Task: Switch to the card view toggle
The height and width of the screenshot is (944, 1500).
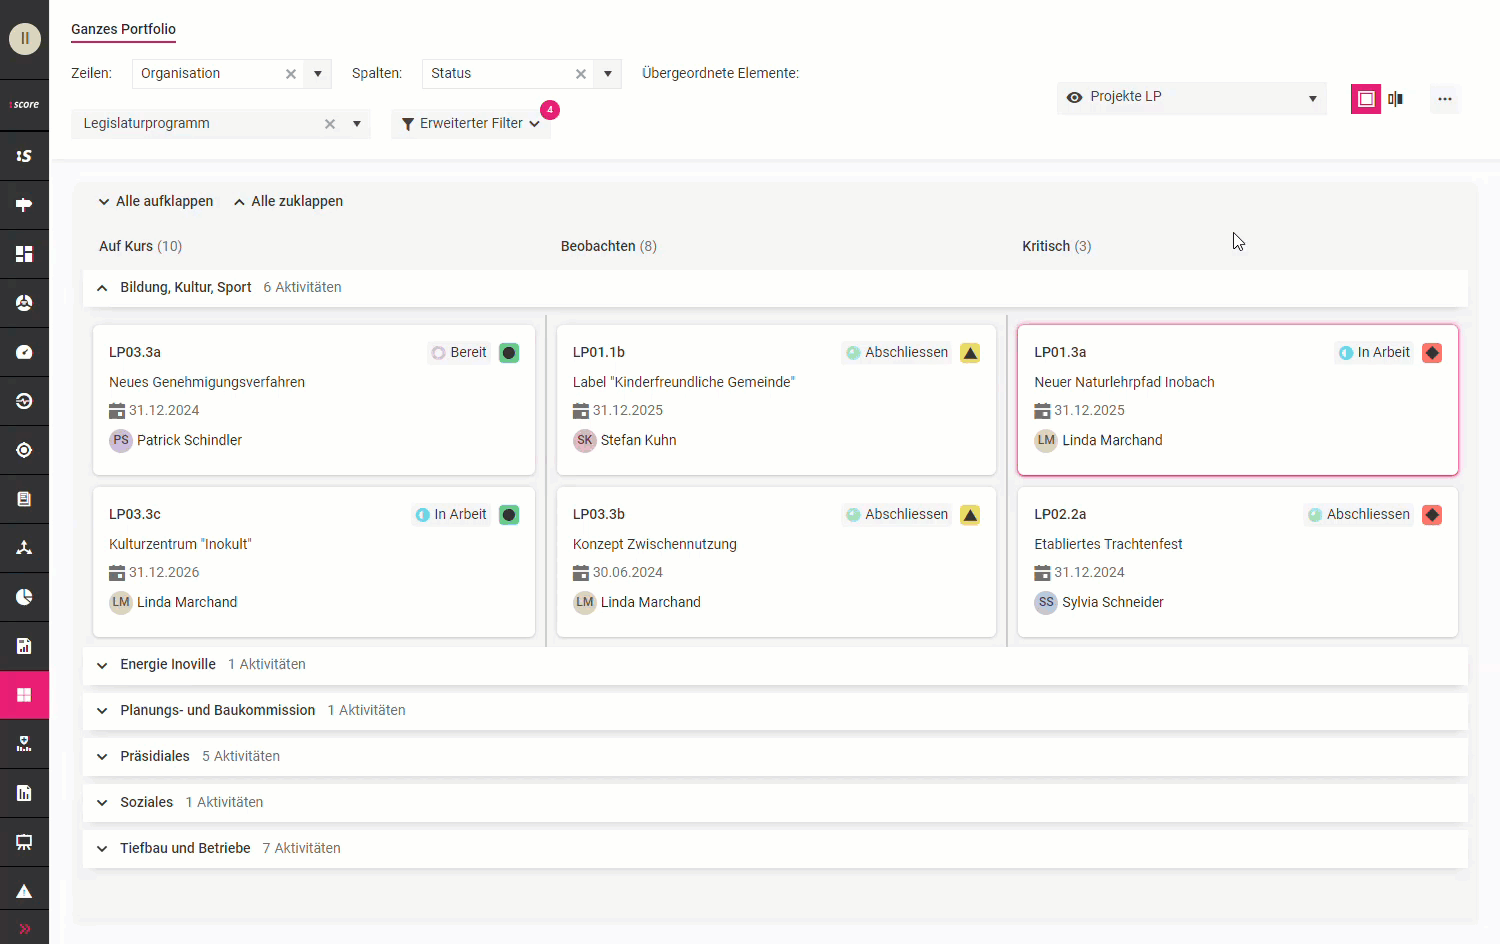Action: click(x=1365, y=99)
